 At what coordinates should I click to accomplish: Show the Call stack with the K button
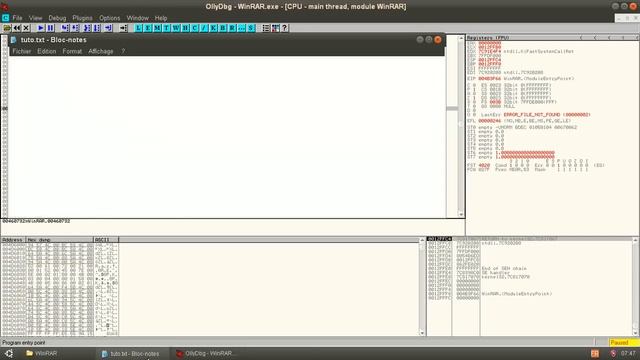(x=213, y=28)
